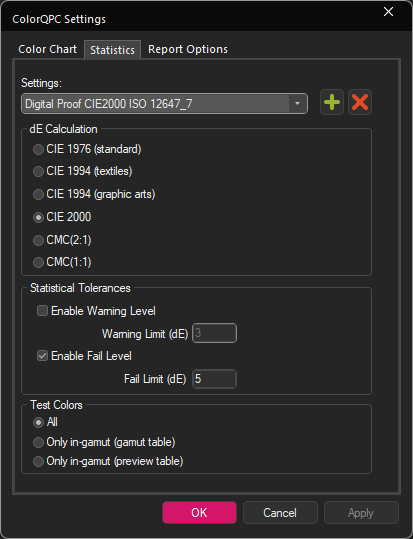The height and width of the screenshot is (539, 413).
Task: Select the Statistics tab
Action: pos(112,50)
